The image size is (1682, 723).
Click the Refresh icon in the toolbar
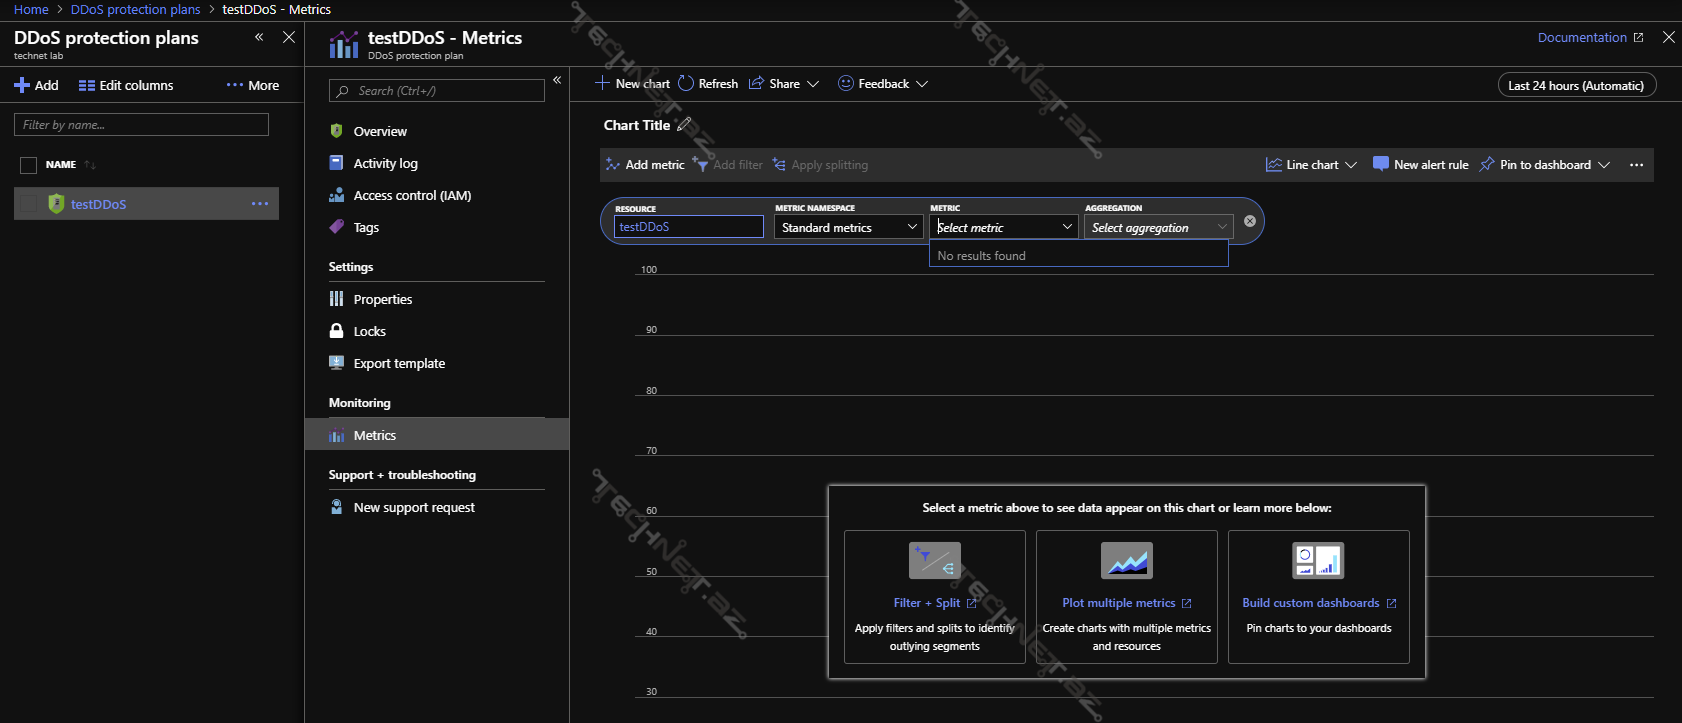click(686, 84)
